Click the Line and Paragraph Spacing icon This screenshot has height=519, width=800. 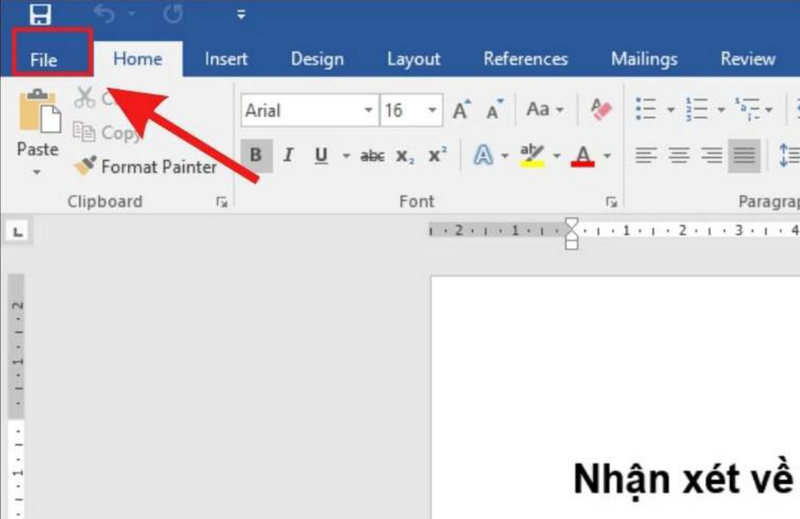point(789,155)
